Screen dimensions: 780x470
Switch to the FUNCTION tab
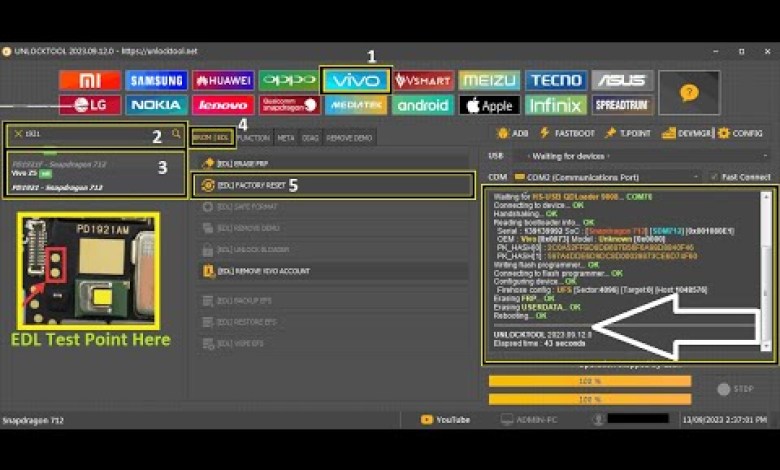(254, 138)
